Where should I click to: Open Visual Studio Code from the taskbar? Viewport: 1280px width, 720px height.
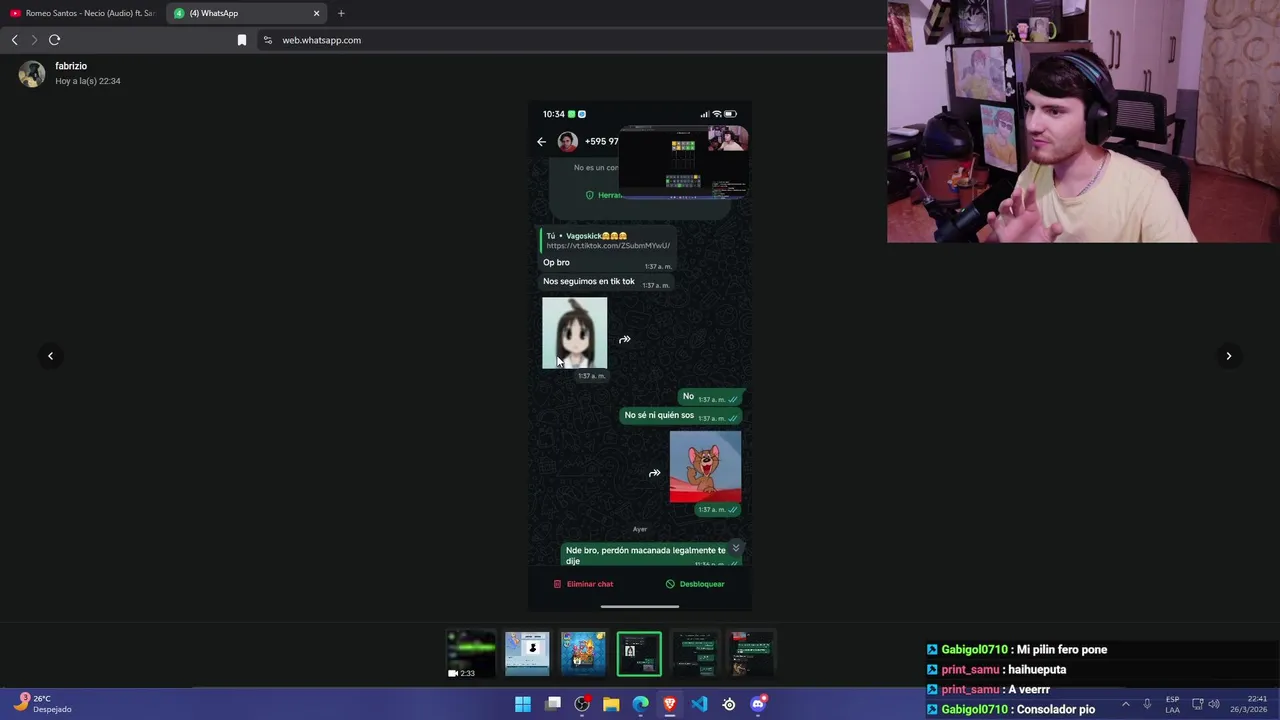pos(699,704)
